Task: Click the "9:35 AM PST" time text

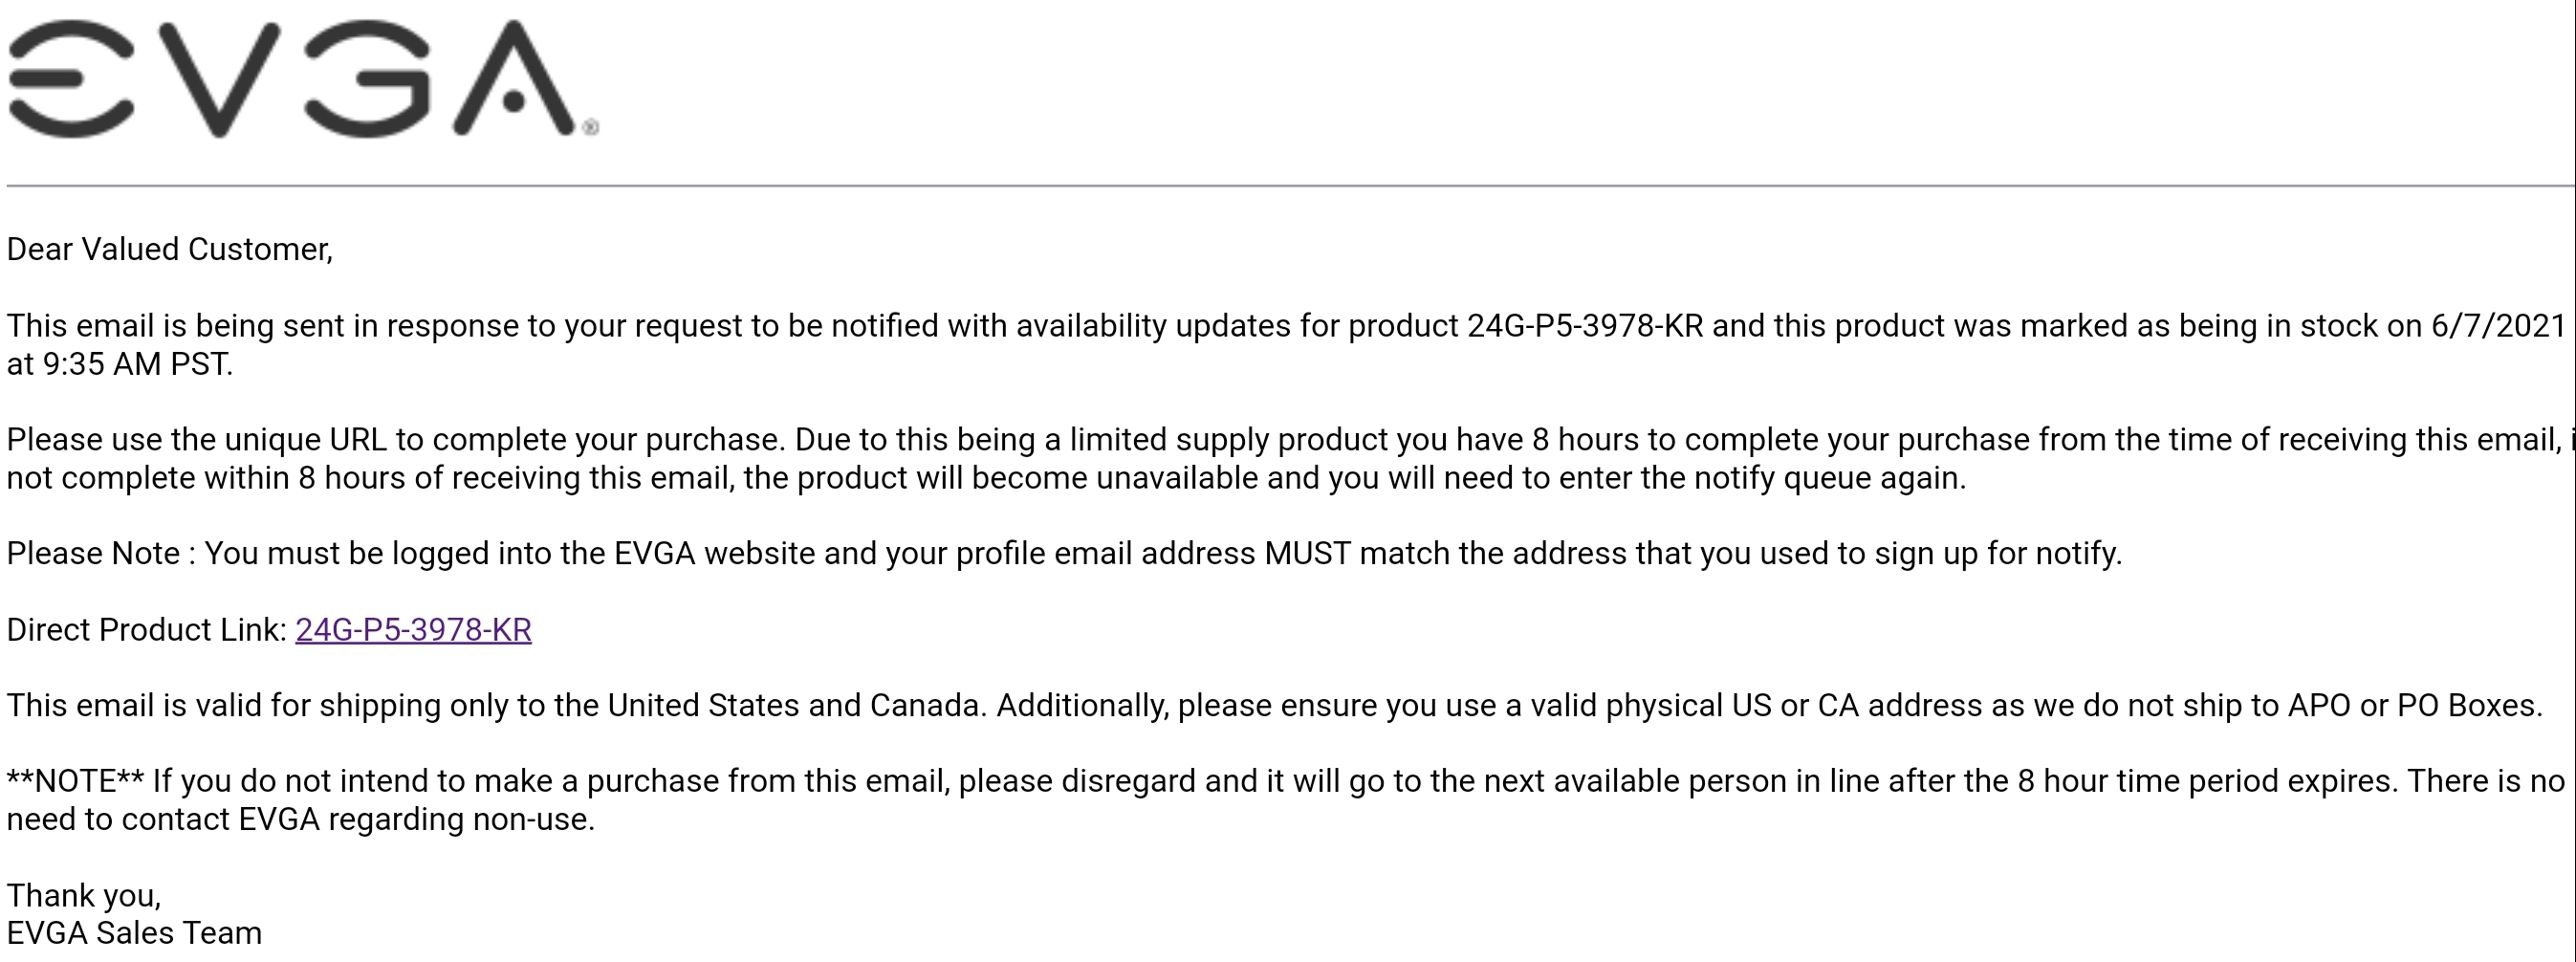Action: pos(136,364)
